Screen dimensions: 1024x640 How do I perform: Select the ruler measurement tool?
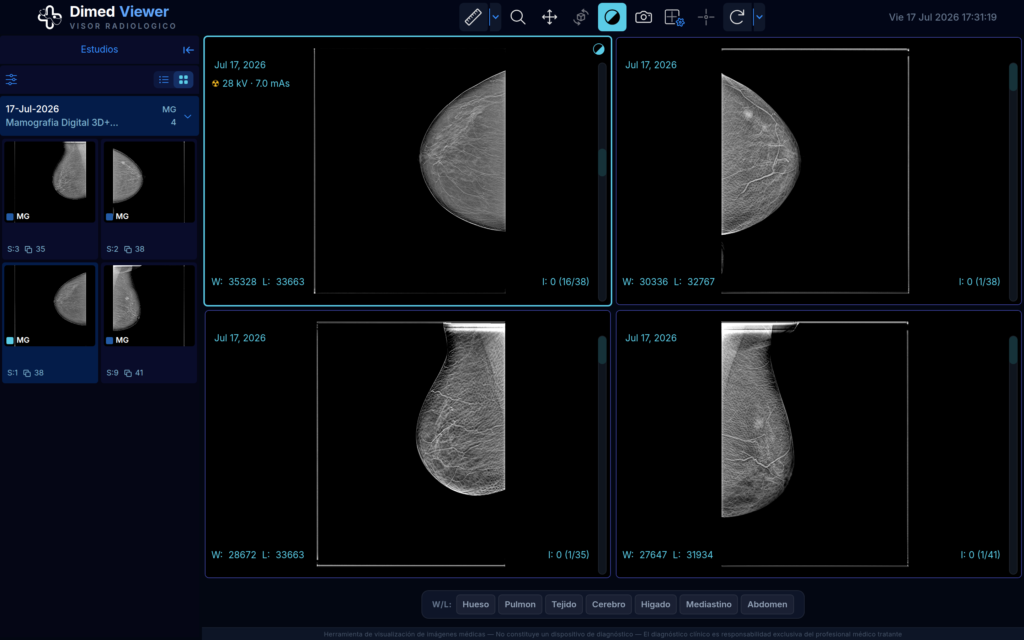pyautogui.click(x=473, y=17)
